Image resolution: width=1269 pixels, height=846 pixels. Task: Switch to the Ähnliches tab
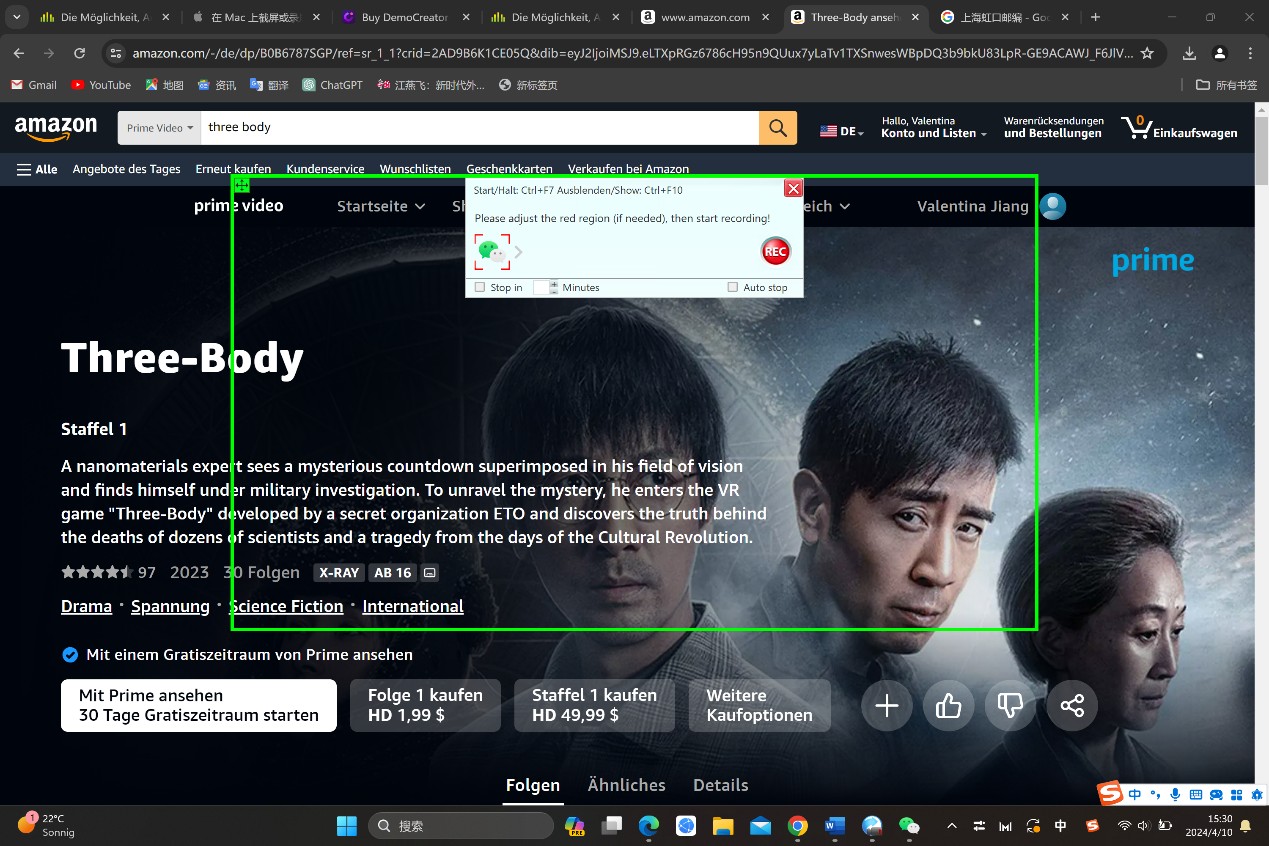627,785
